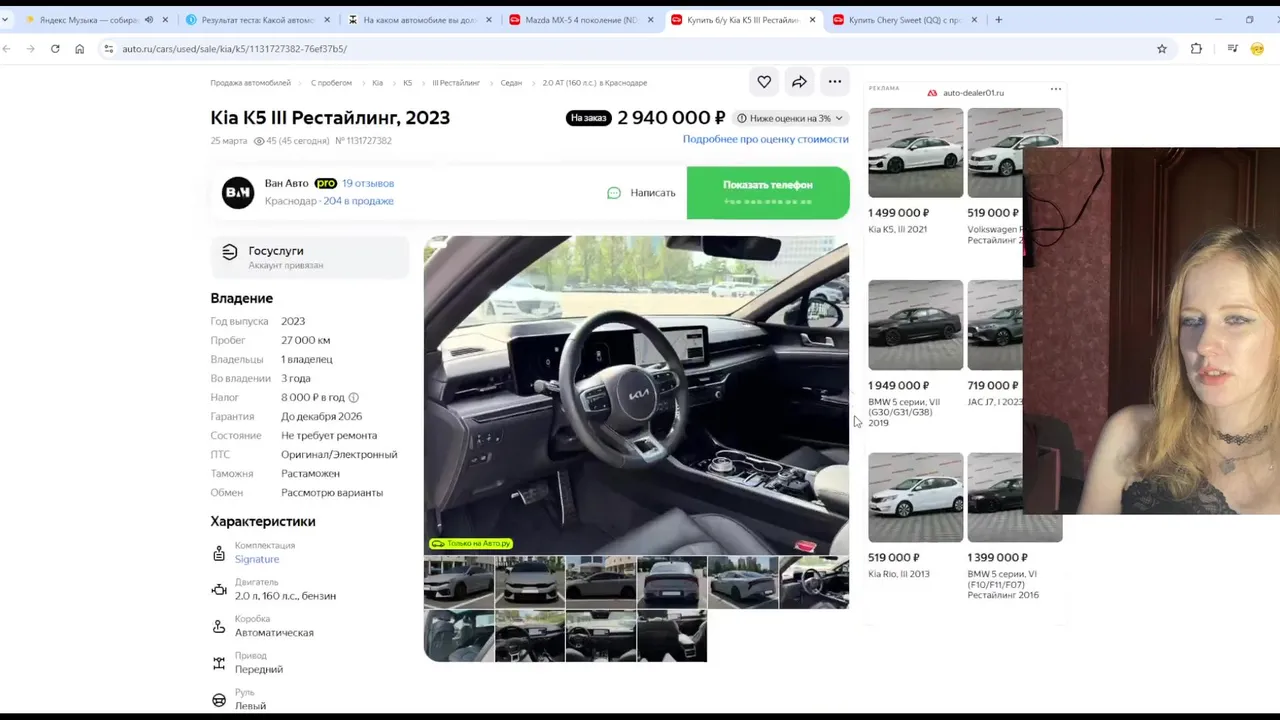Open the 19 отзывов reviews link
This screenshot has width=1280, height=720.
pyautogui.click(x=368, y=184)
